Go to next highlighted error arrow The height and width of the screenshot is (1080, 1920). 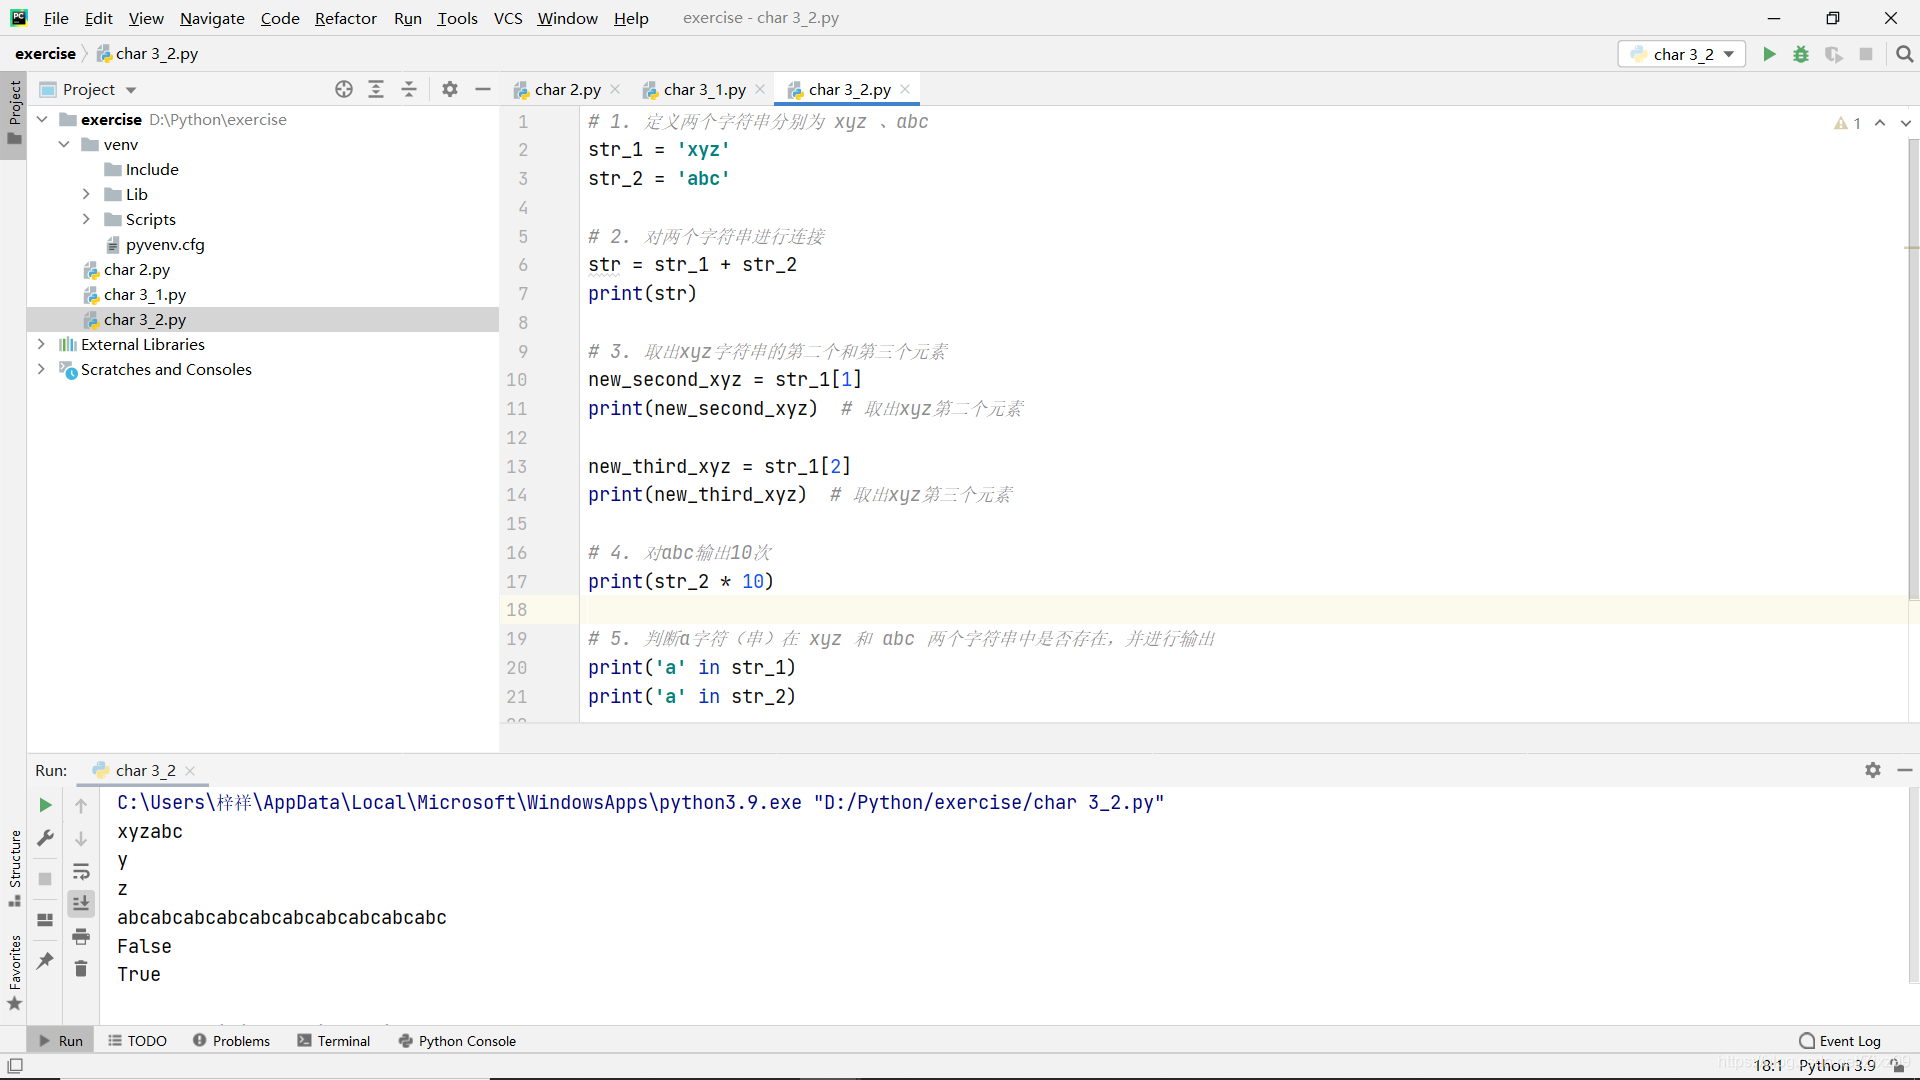1906,123
